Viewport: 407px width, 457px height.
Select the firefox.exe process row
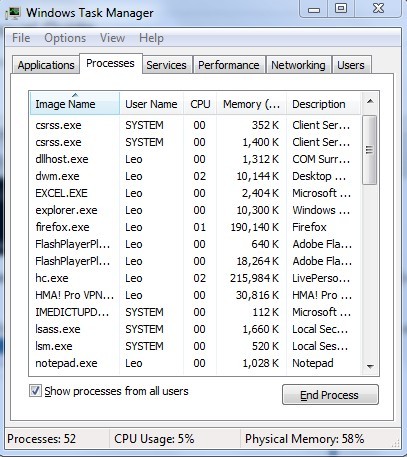[x=195, y=227]
